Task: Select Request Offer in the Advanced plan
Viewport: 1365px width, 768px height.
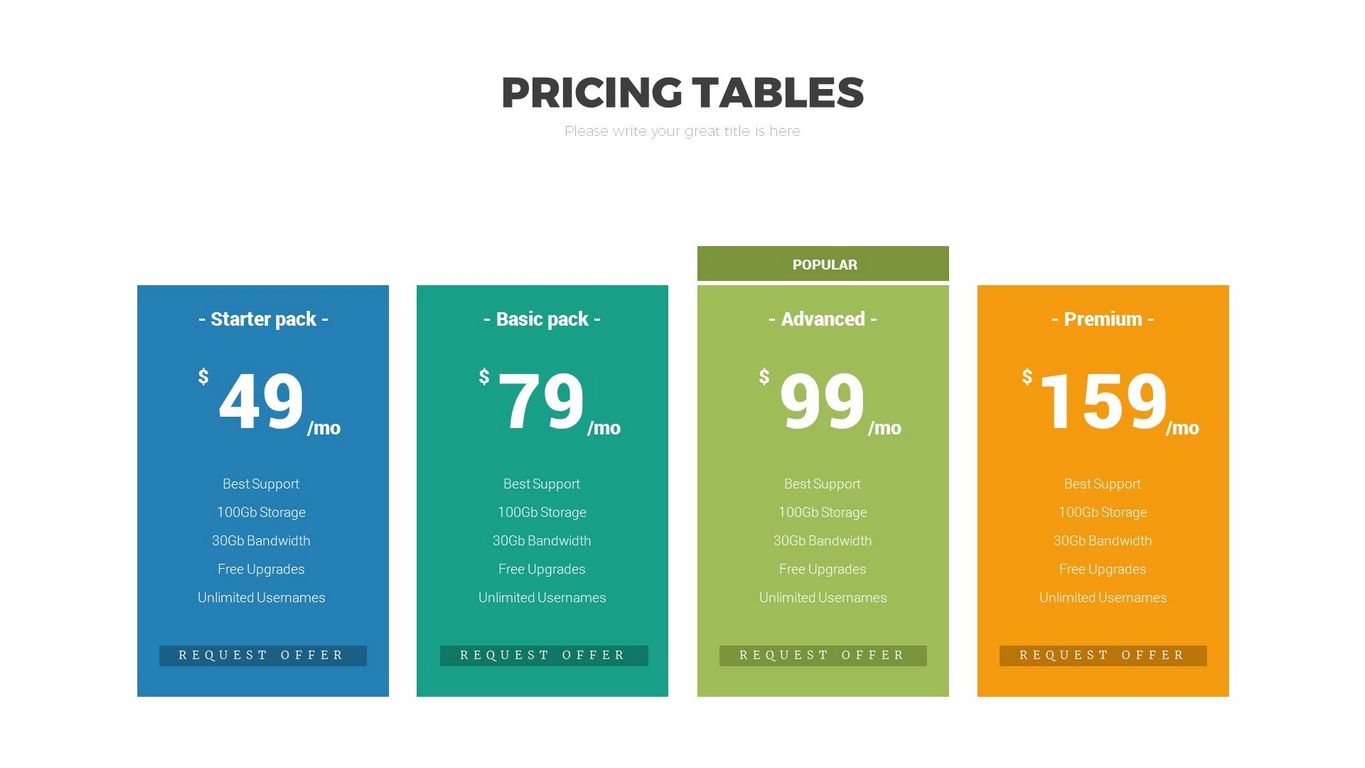Action: tap(822, 655)
